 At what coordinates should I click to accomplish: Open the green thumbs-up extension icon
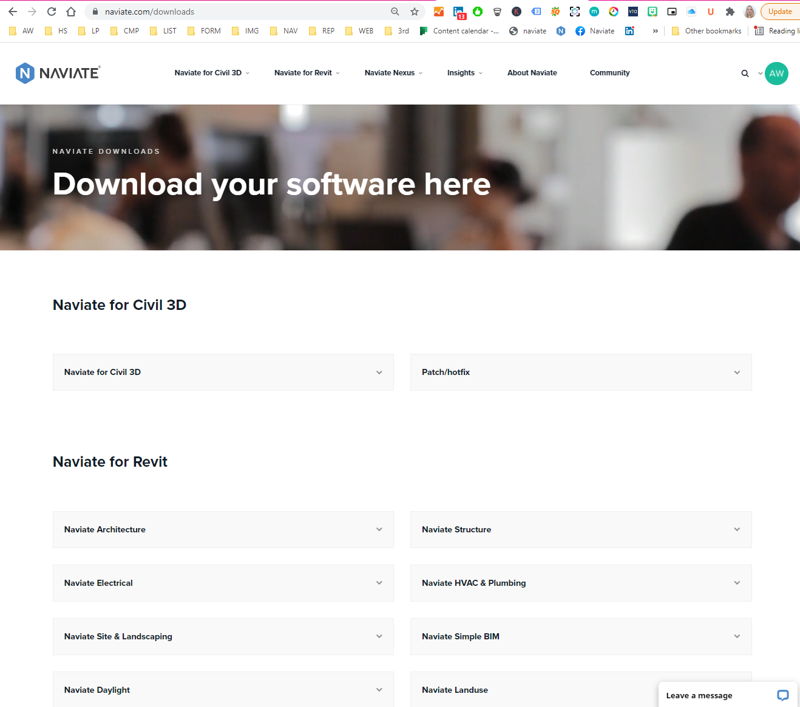pyautogui.click(x=478, y=11)
